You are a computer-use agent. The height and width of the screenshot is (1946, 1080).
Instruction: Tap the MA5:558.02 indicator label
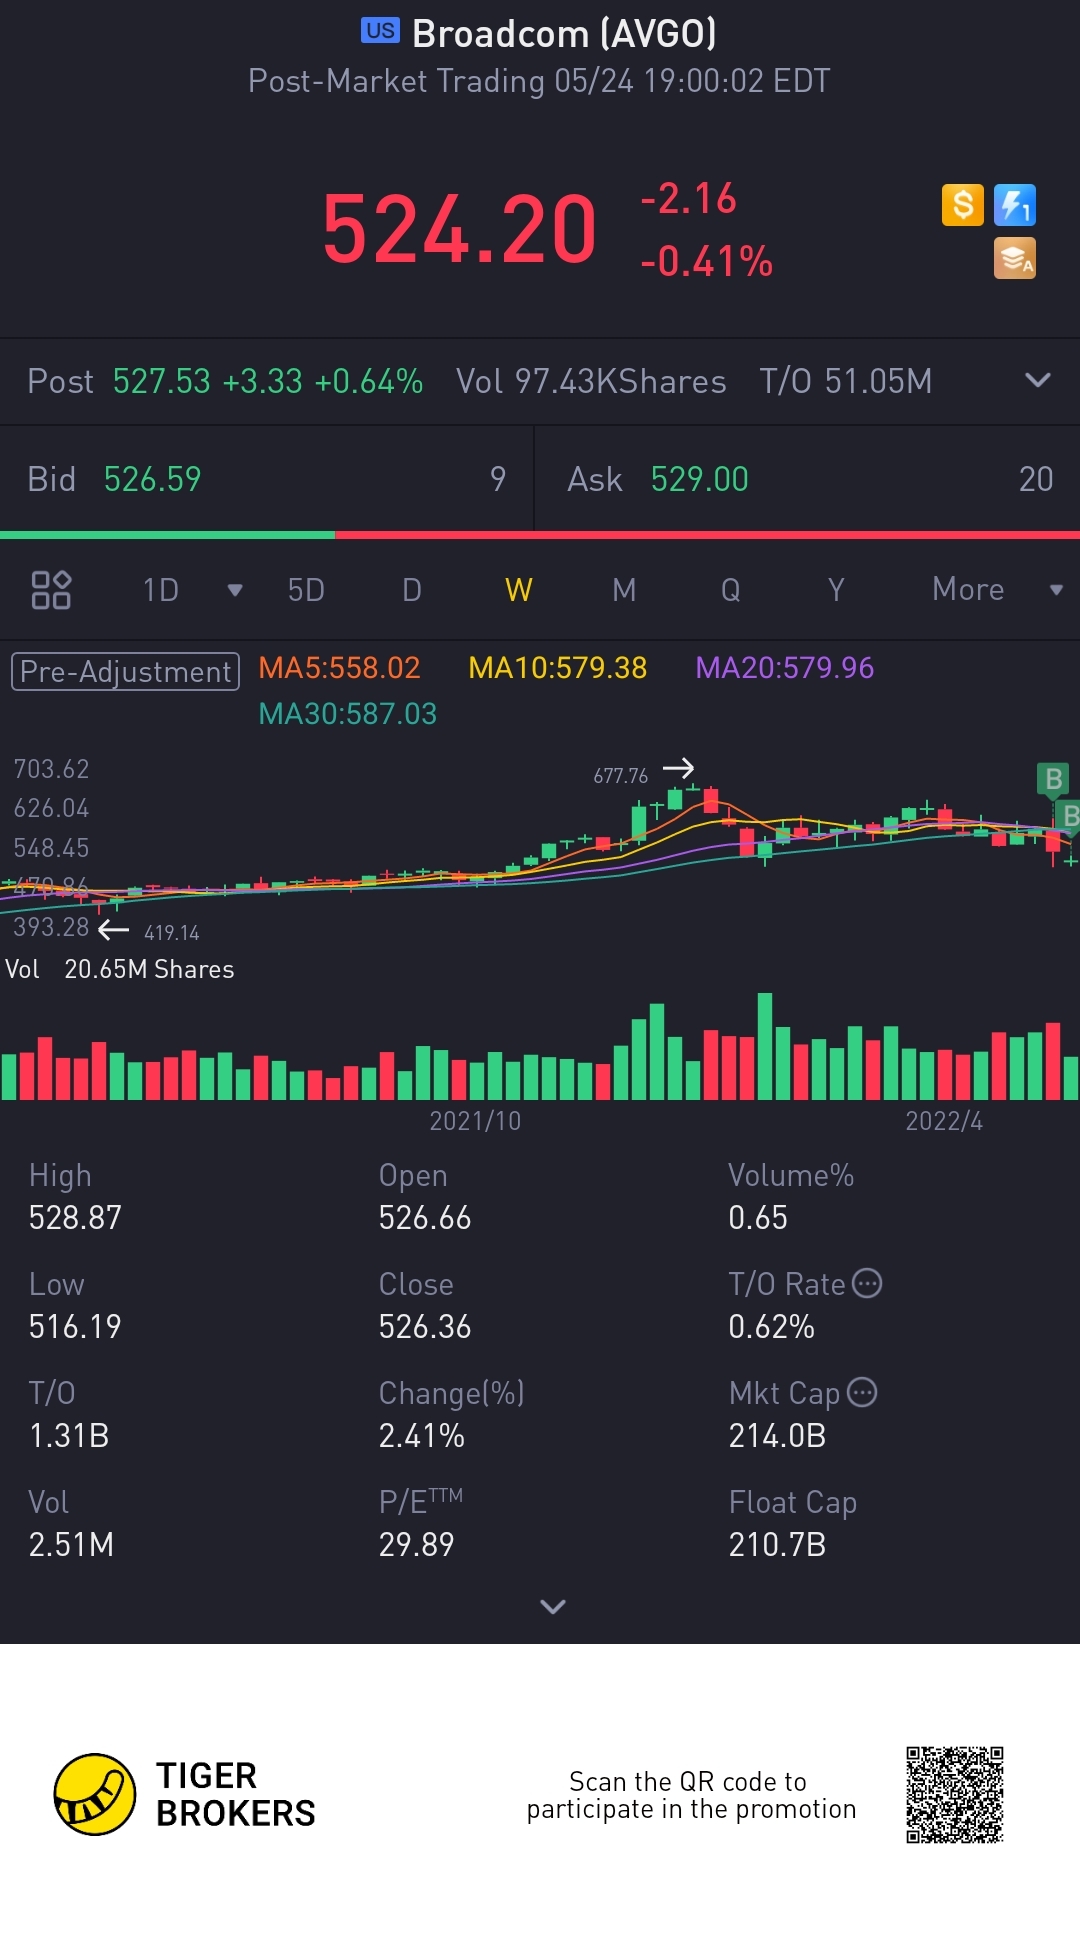point(339,667)
